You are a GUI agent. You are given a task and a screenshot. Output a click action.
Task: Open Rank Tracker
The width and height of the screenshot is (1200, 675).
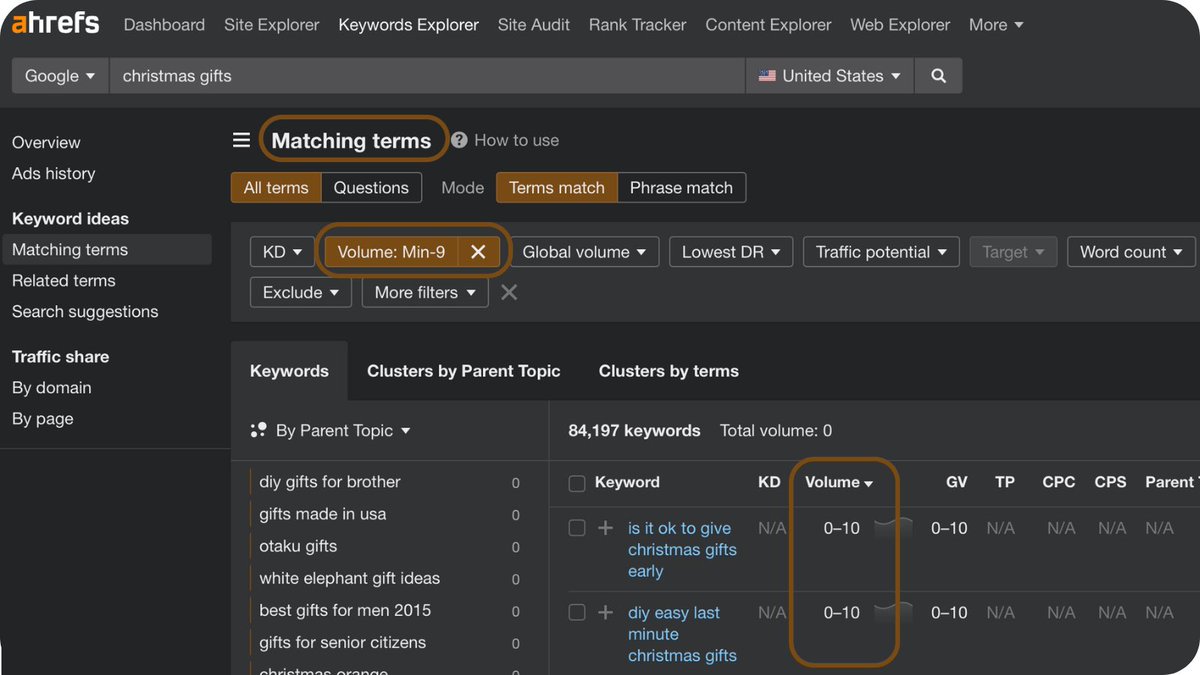(x=638, y=25)
